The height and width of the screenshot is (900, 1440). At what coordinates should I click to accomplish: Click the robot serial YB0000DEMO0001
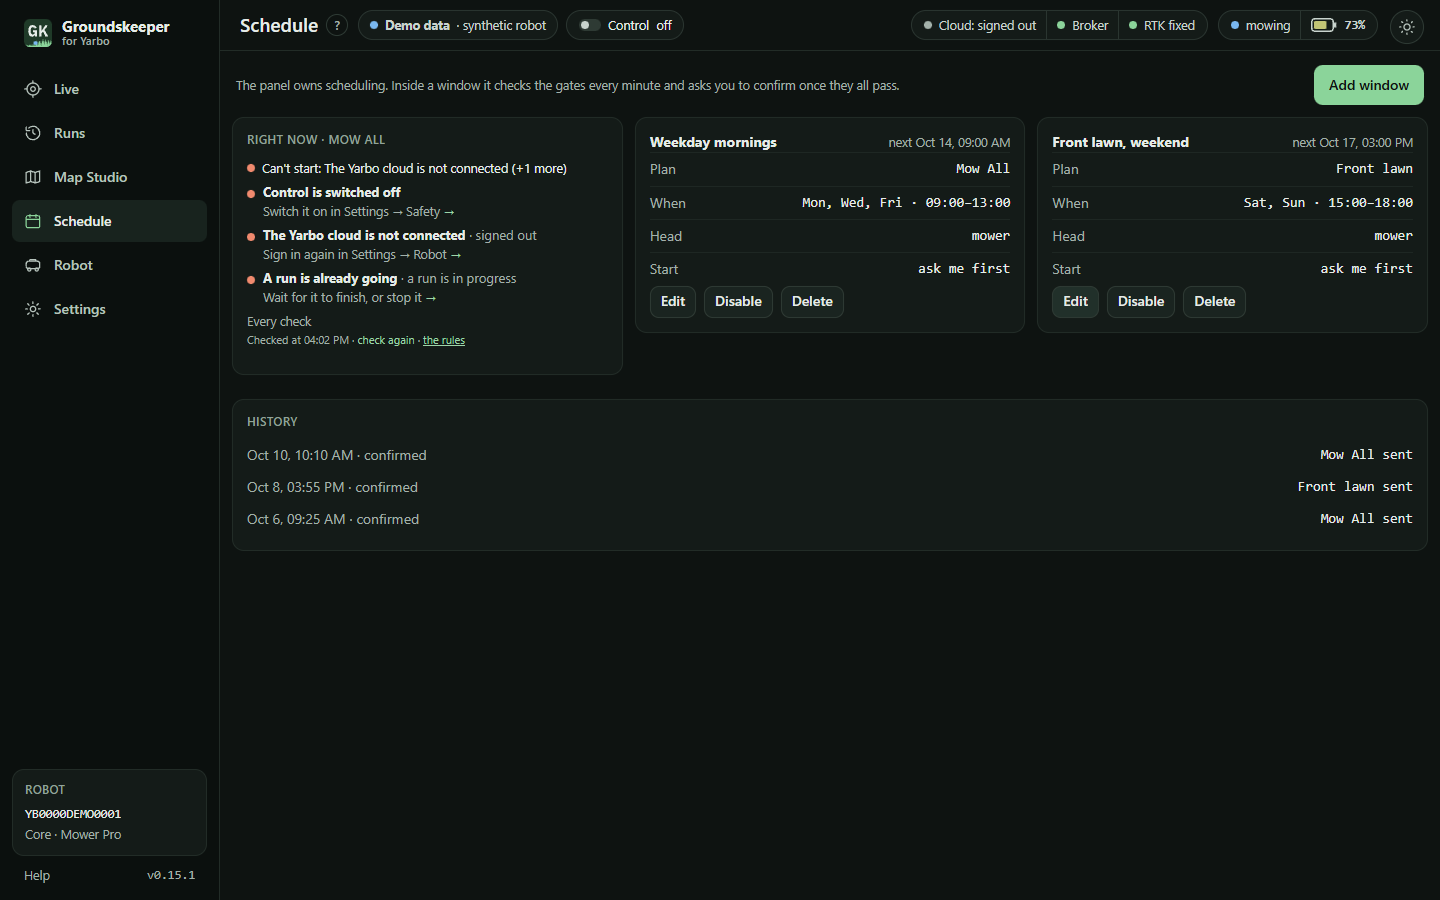click(73, 814)
